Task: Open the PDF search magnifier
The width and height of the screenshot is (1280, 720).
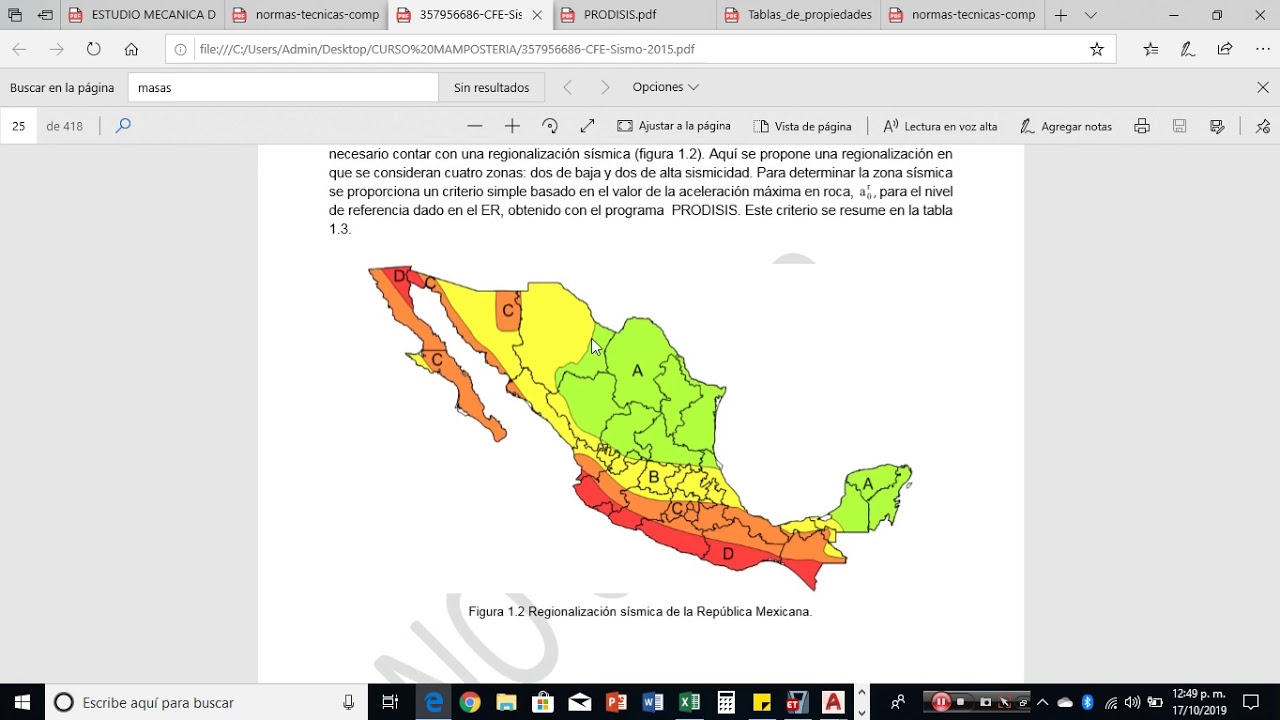Action: tap(123, 126)
